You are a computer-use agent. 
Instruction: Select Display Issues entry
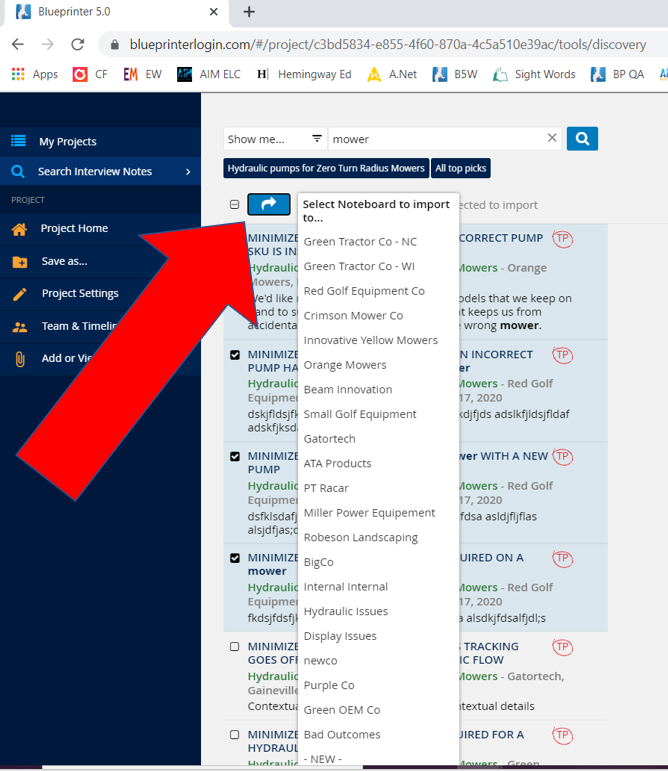(x=340, y=636)
